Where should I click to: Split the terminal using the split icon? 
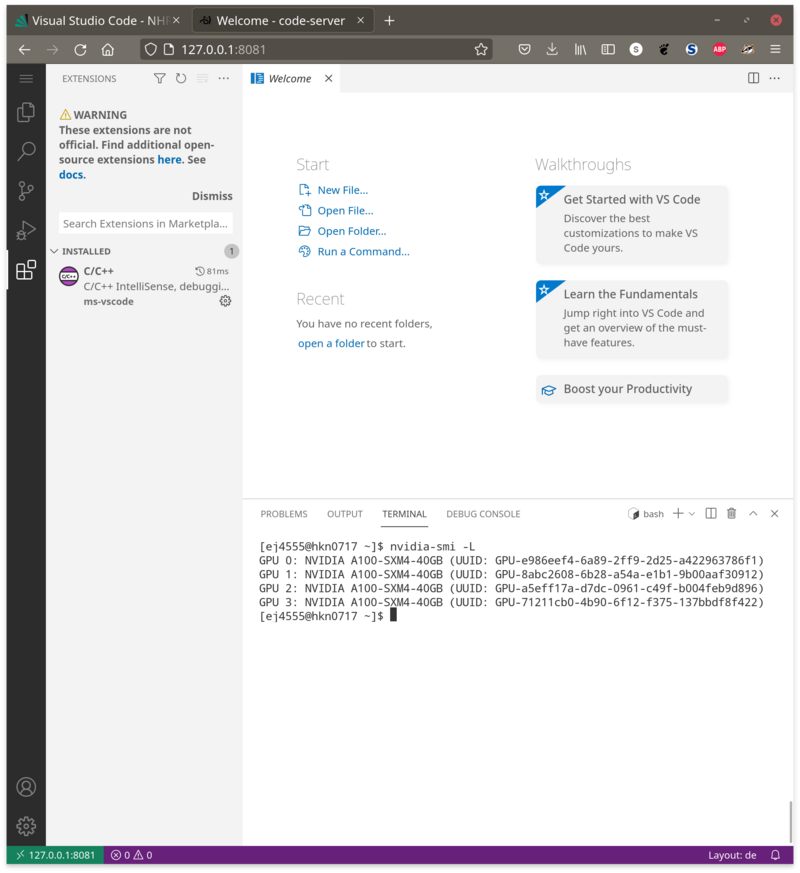[711, 513]
